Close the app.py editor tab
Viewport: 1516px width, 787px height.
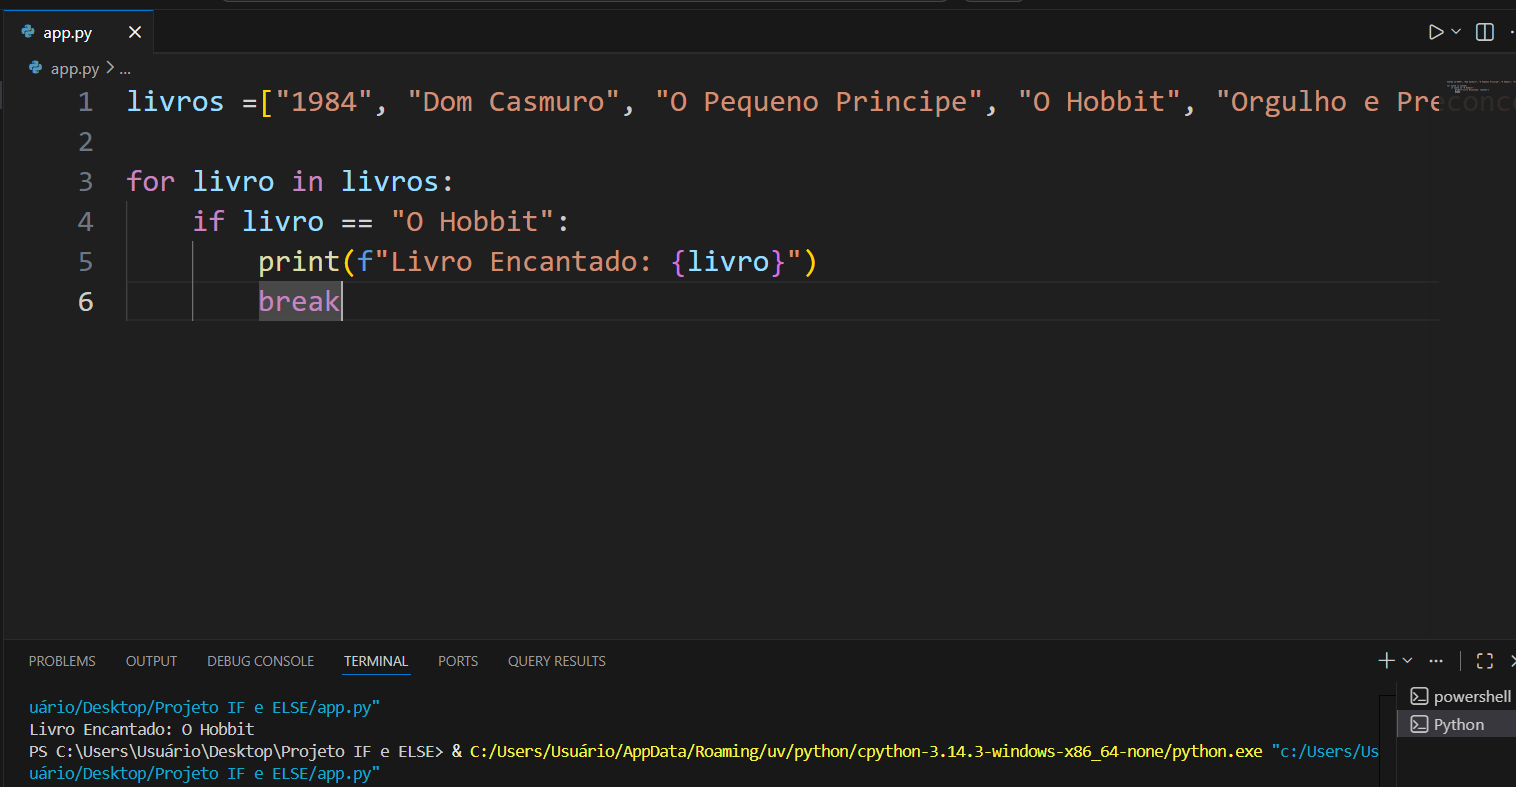point(135,32)
